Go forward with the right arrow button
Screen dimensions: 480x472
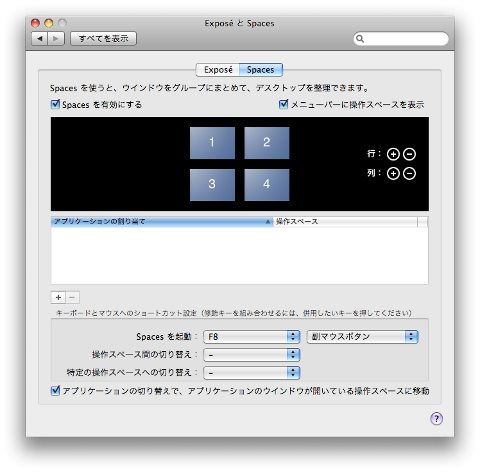coord(56,39)
